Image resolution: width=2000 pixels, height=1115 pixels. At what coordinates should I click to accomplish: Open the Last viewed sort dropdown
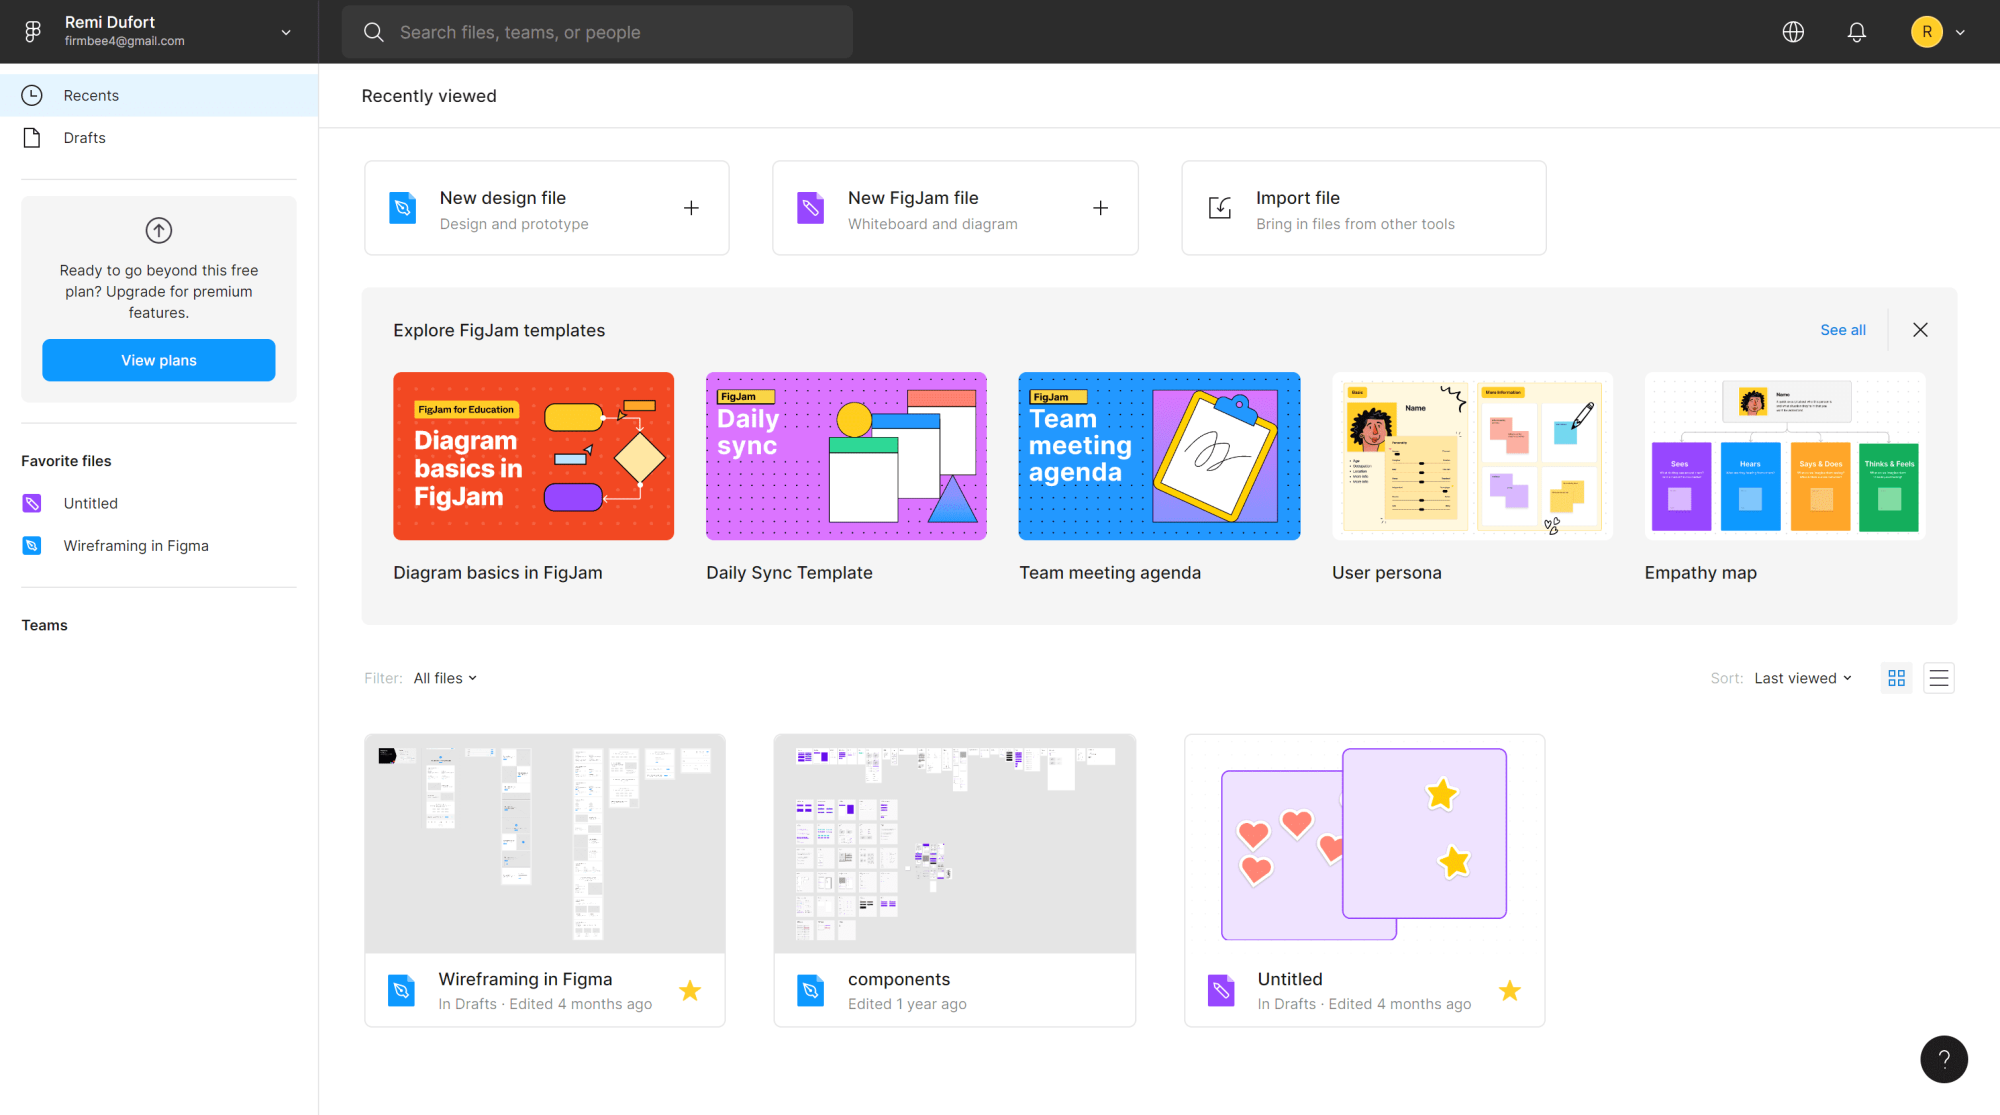(x=1803, y=678)
